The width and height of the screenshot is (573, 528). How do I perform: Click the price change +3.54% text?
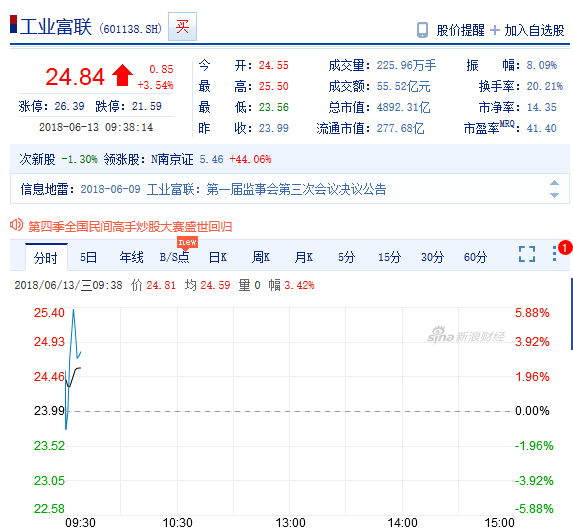pos(155,85)
